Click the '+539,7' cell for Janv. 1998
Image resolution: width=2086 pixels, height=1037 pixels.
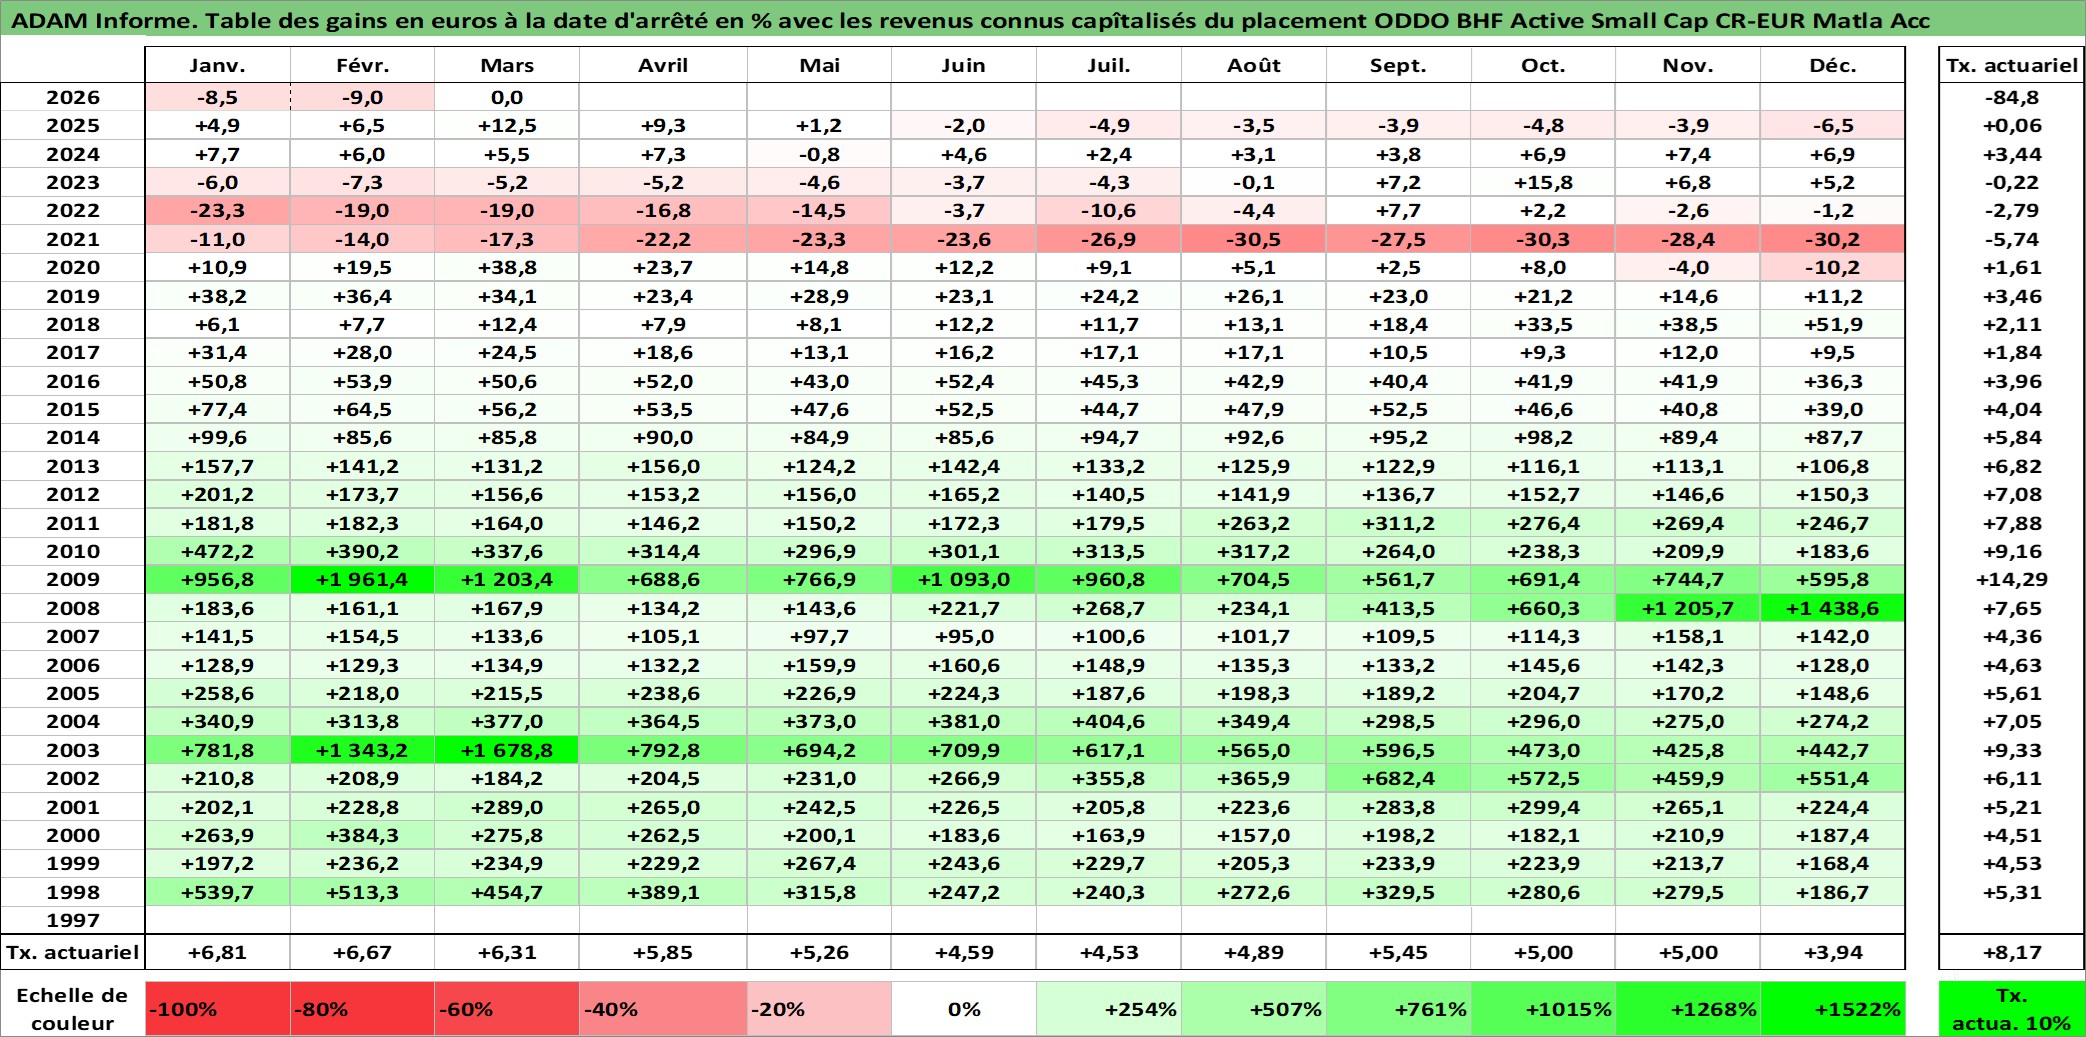[x=218, y=893]
